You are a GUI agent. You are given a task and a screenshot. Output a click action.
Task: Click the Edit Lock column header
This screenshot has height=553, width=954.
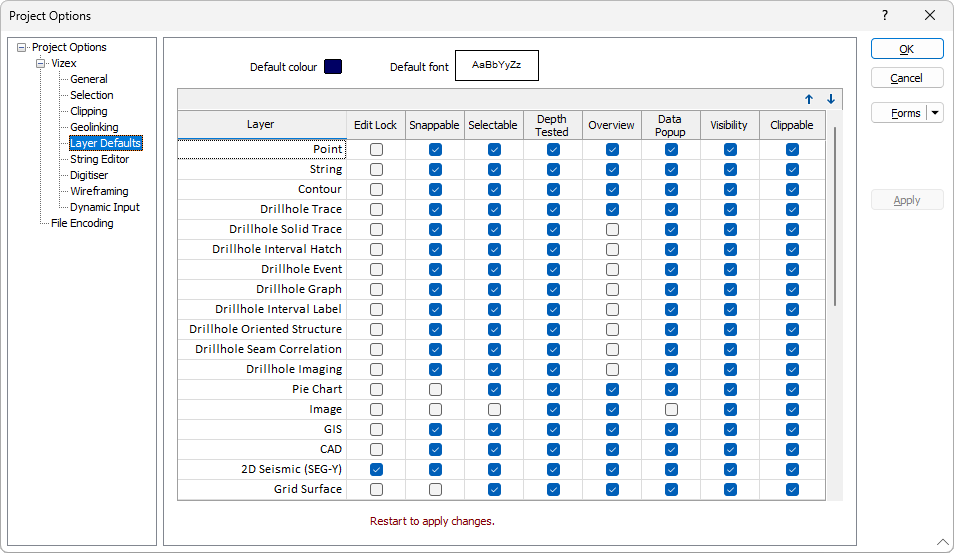(x=375, y=125)
